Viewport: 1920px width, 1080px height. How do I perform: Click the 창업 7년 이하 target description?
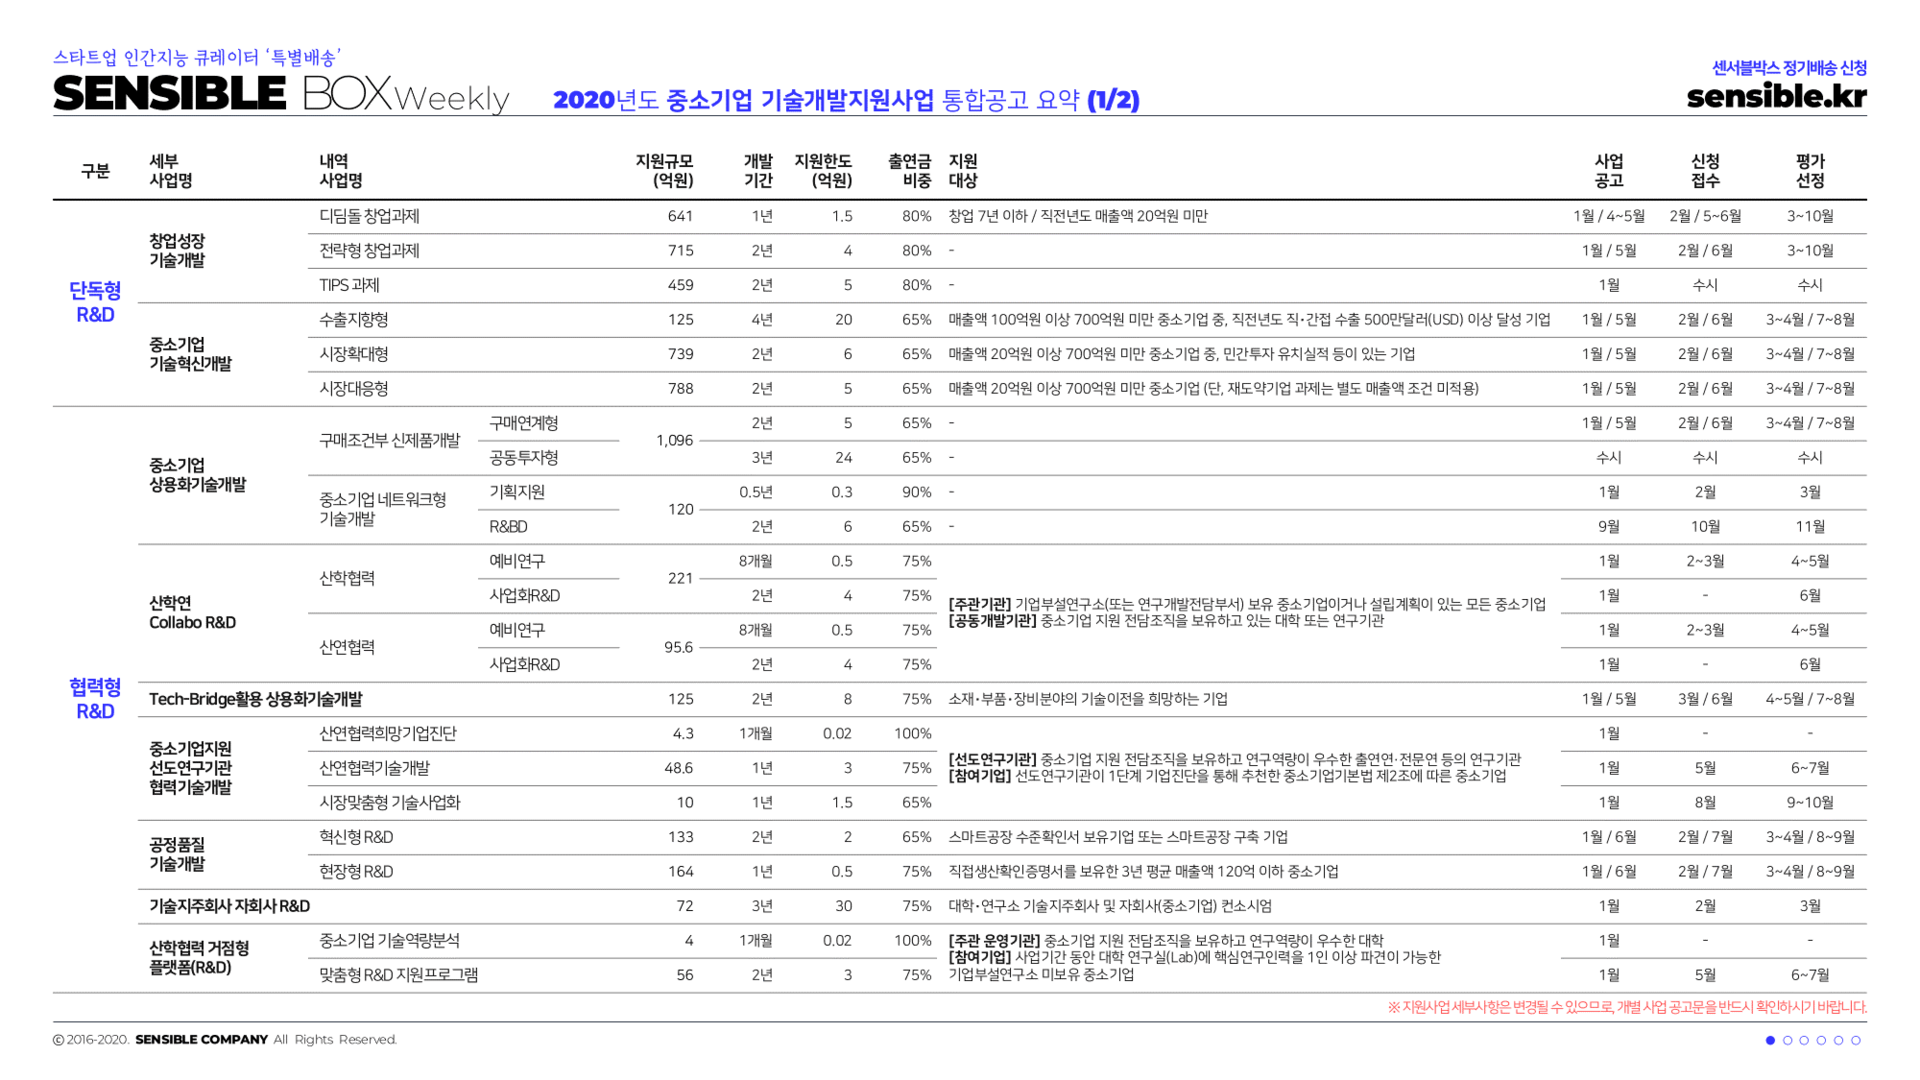1078,216
